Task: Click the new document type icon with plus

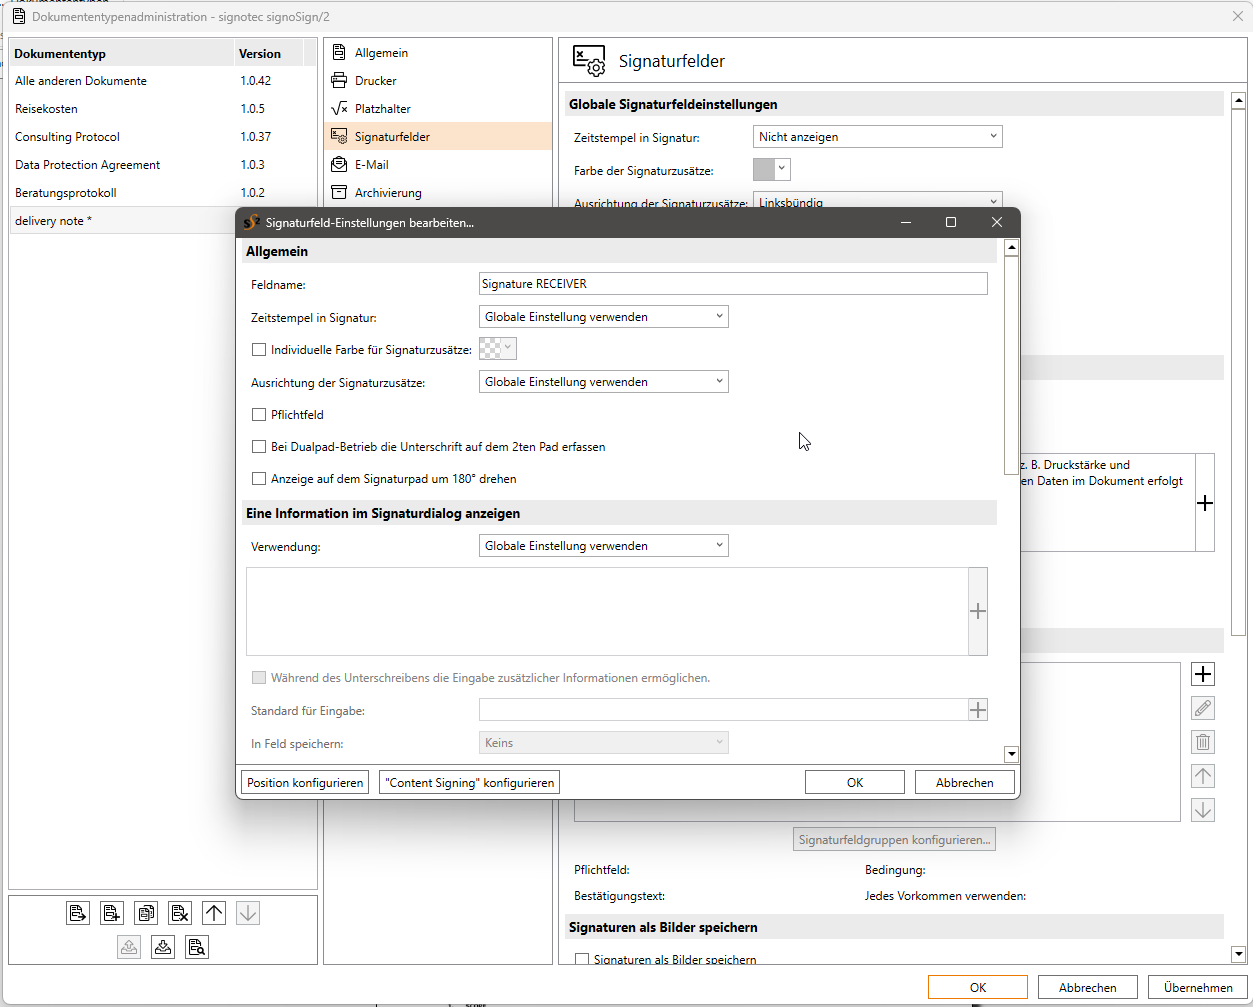Action: tap(112, 913)
